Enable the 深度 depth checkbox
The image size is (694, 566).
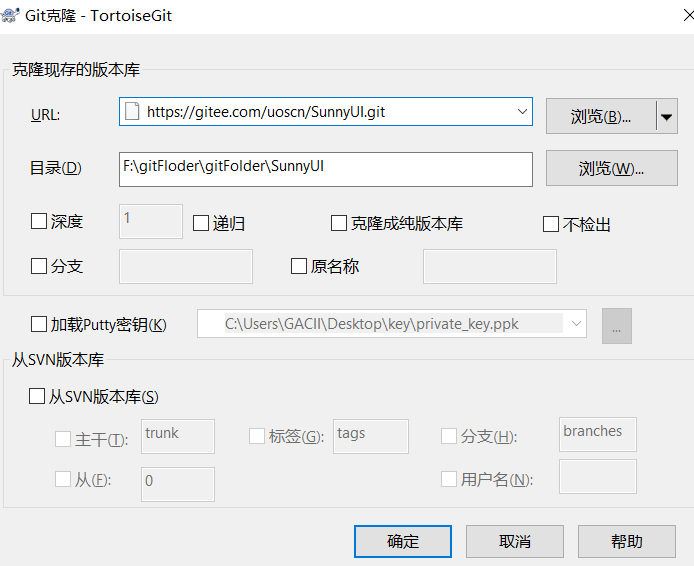pyautogui.click(x=39, y=221)
